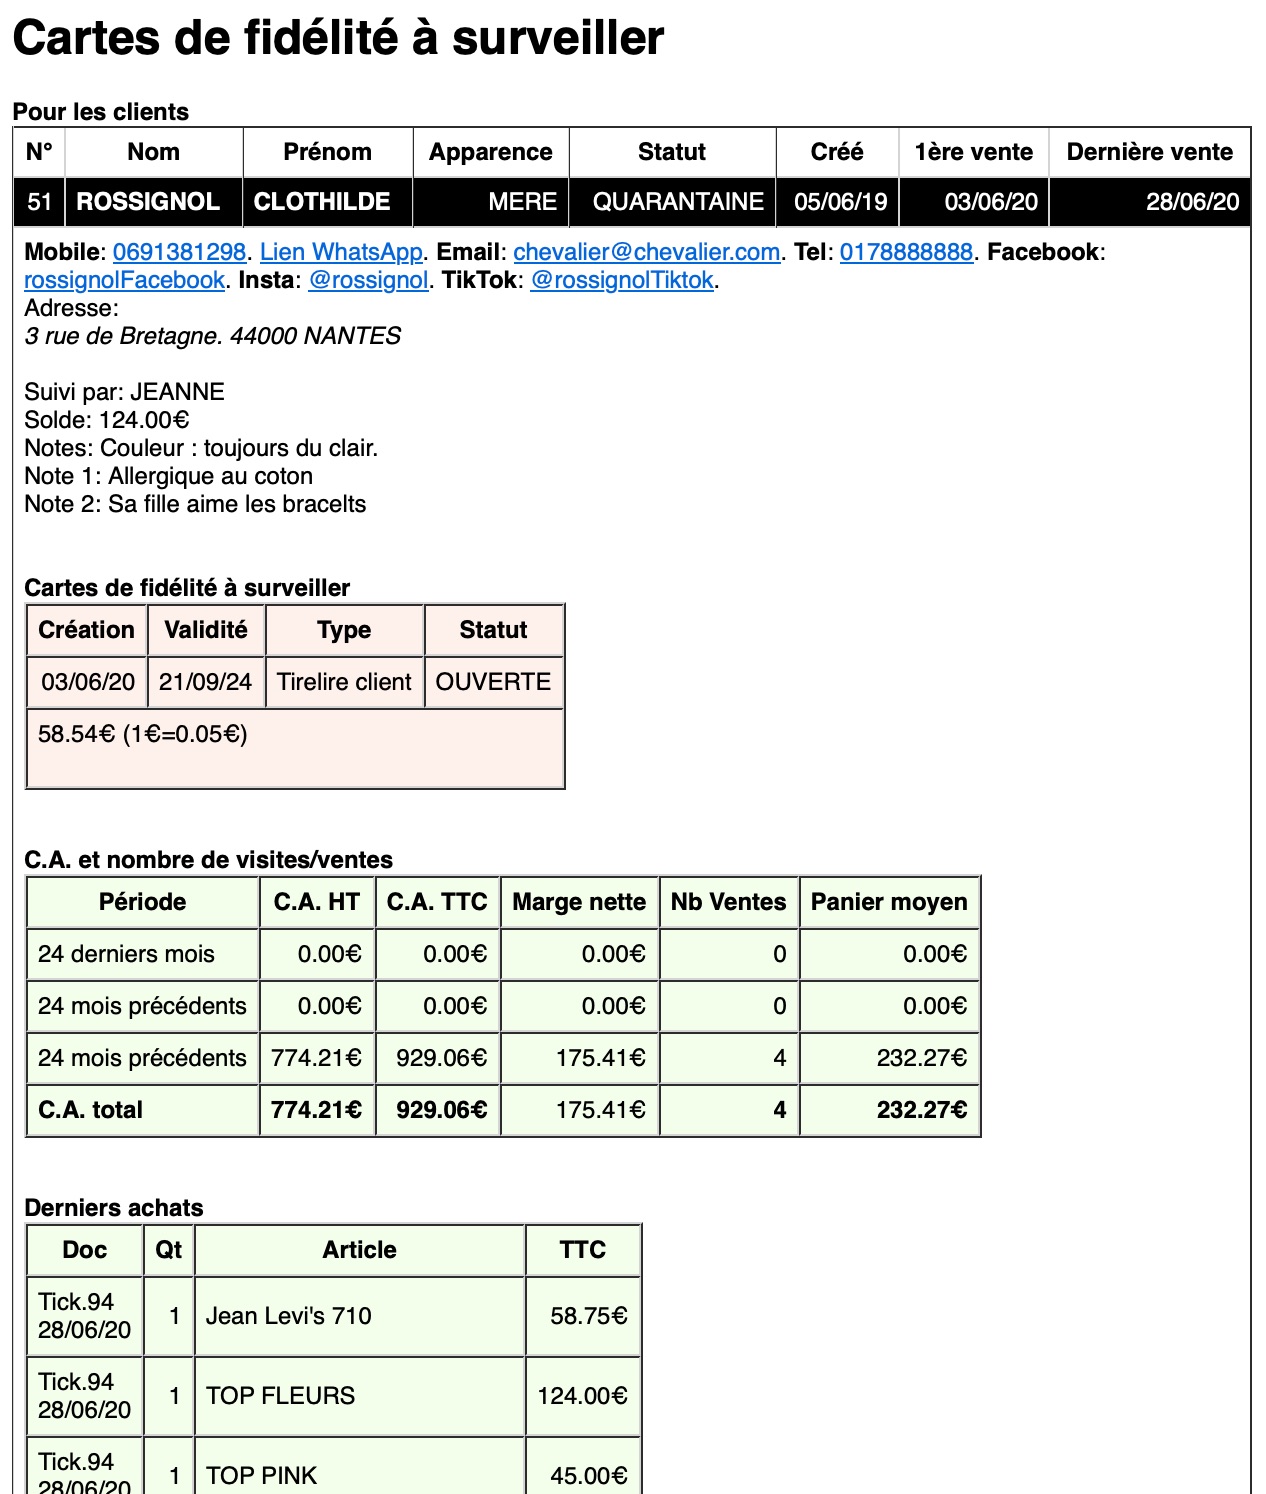Click the Panier moyen column header
The image size is (1266, 1494).
(x=888, y=902)
